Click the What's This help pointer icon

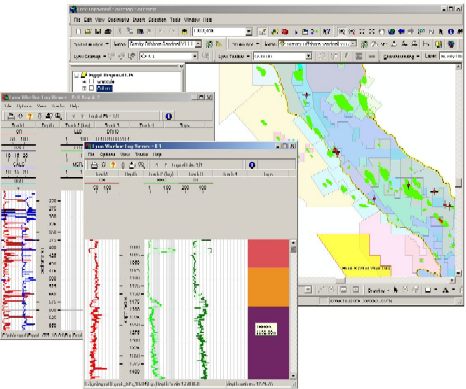(327, 32)
